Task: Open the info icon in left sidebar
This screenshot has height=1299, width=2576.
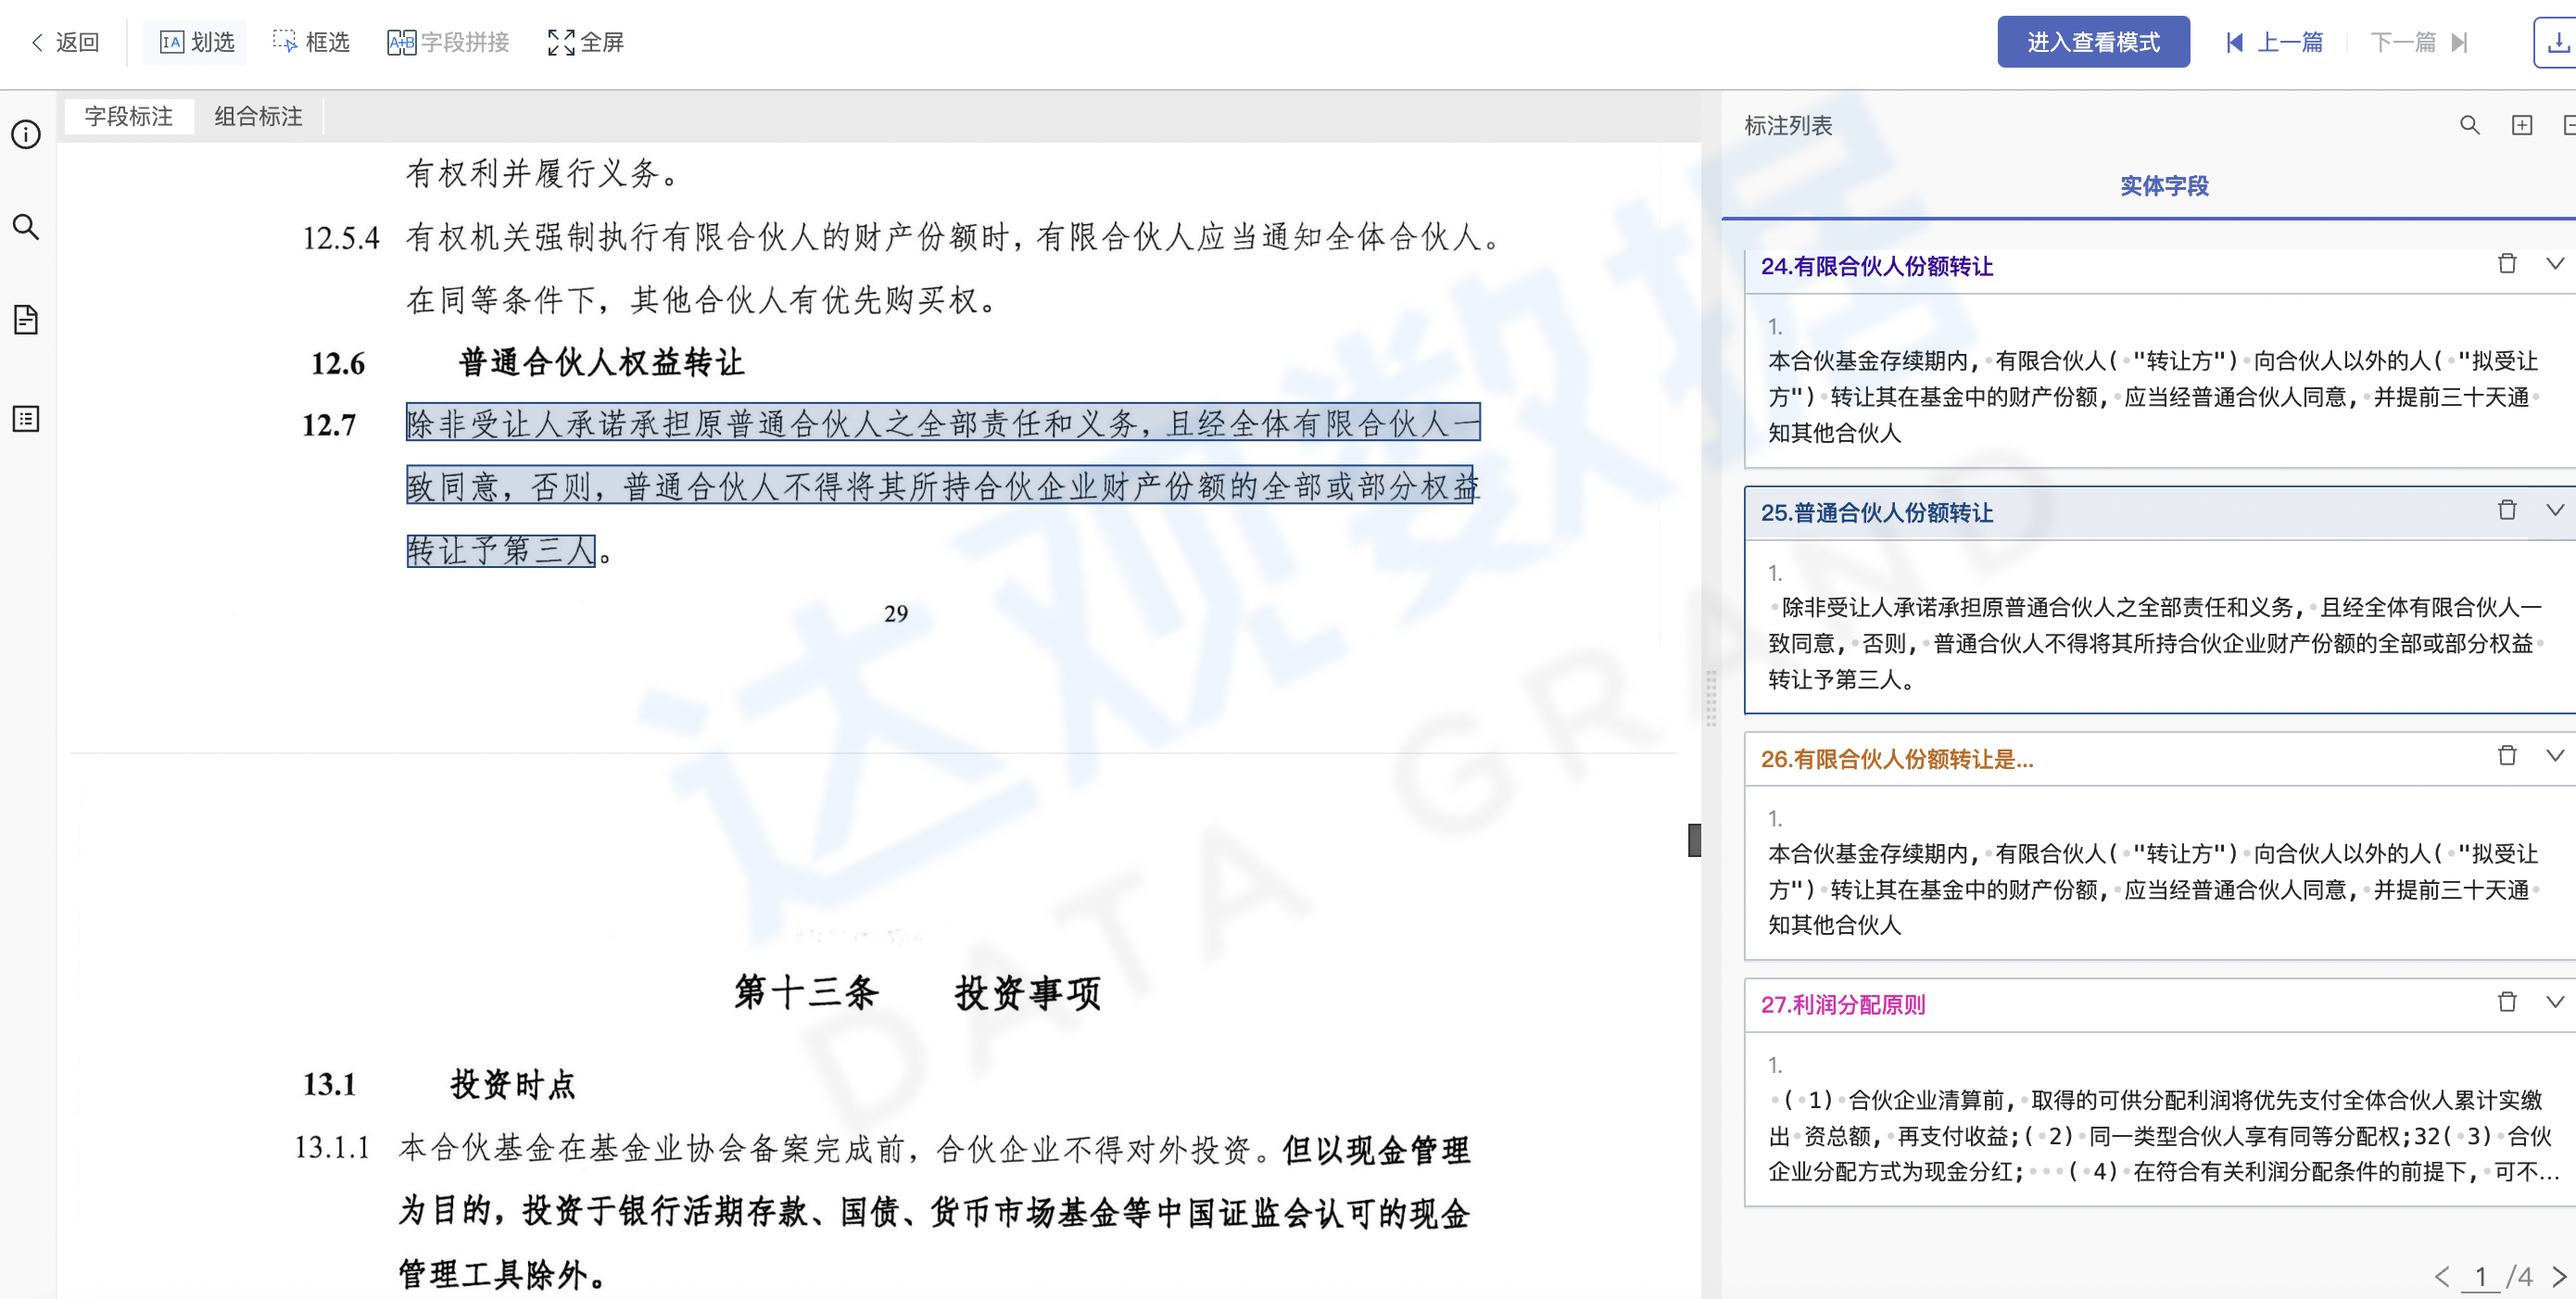Action: coord(26,134)
